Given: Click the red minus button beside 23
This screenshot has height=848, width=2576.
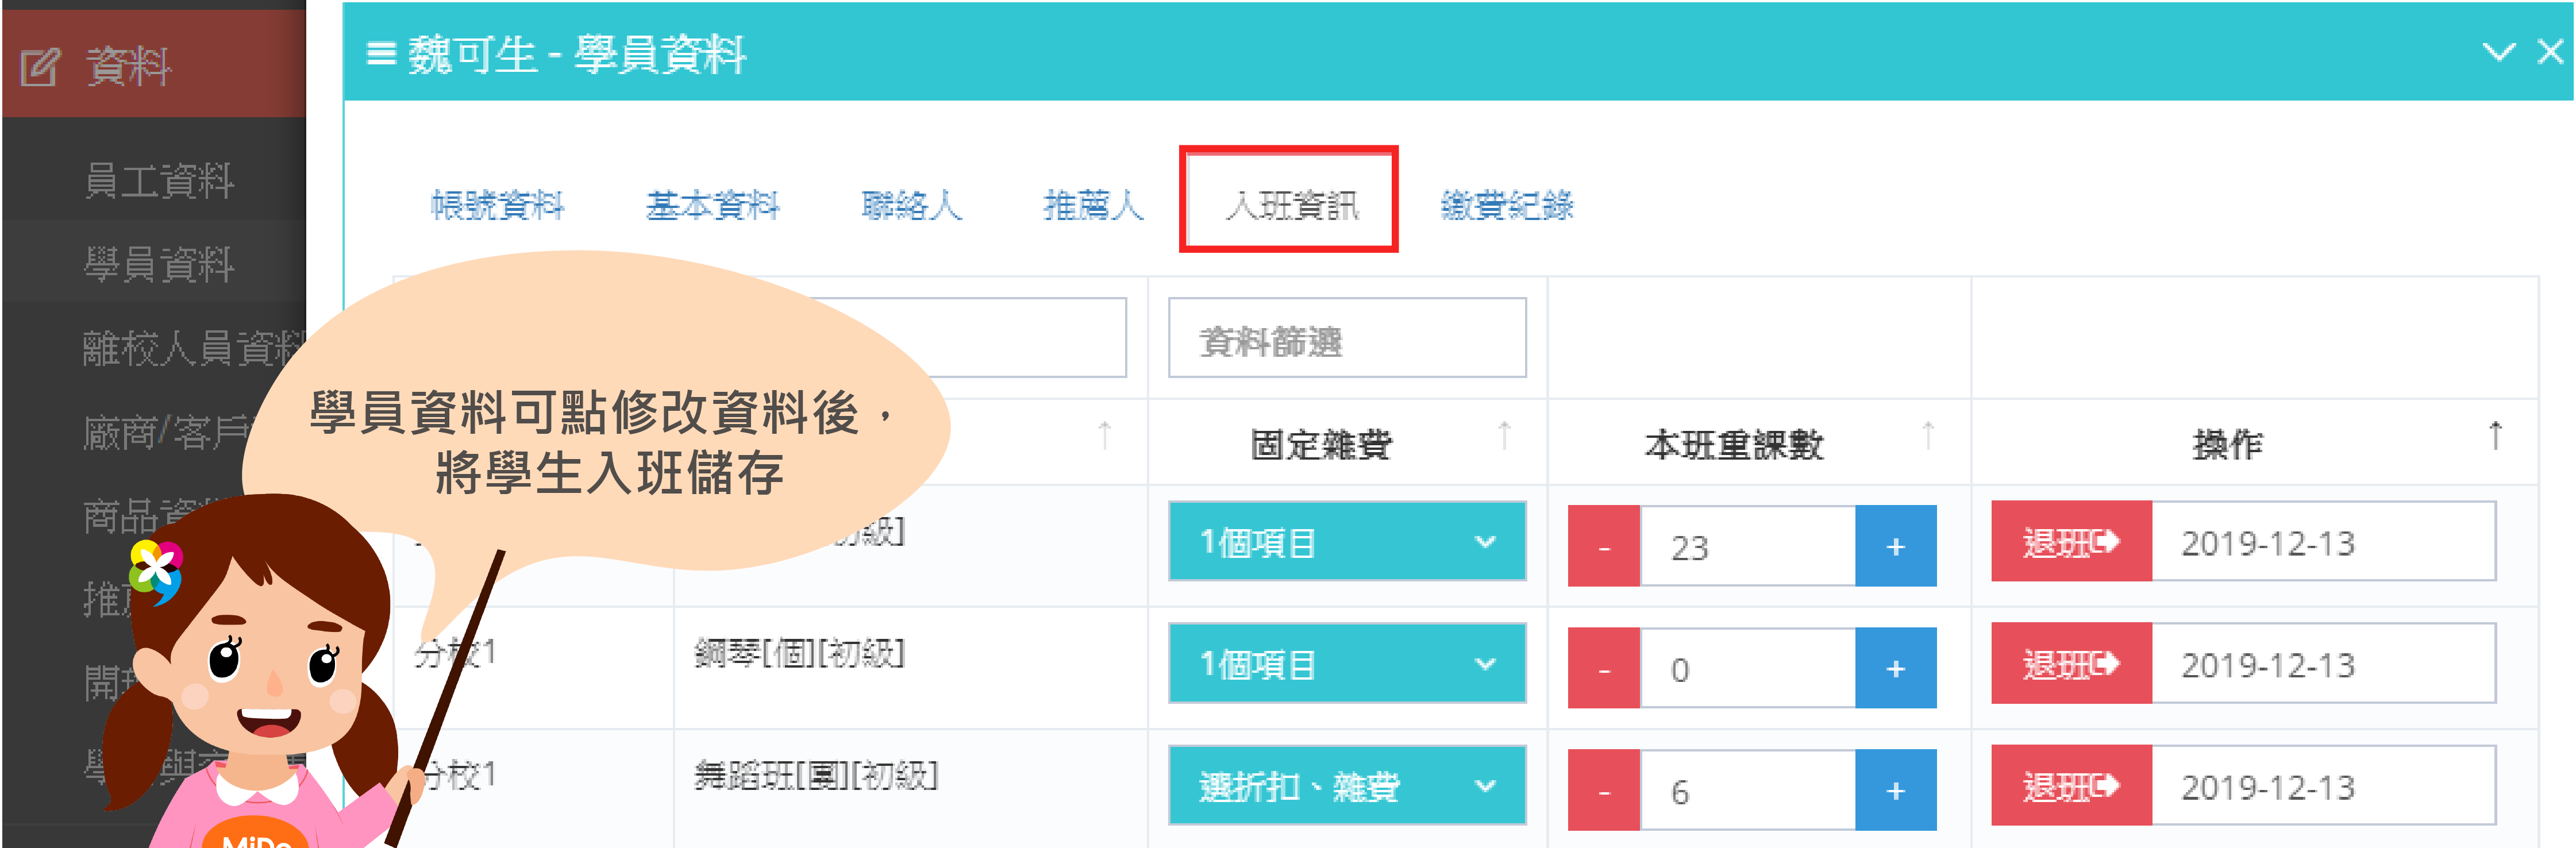Looking at the screenshot, I should click(x=1604, y=546).
